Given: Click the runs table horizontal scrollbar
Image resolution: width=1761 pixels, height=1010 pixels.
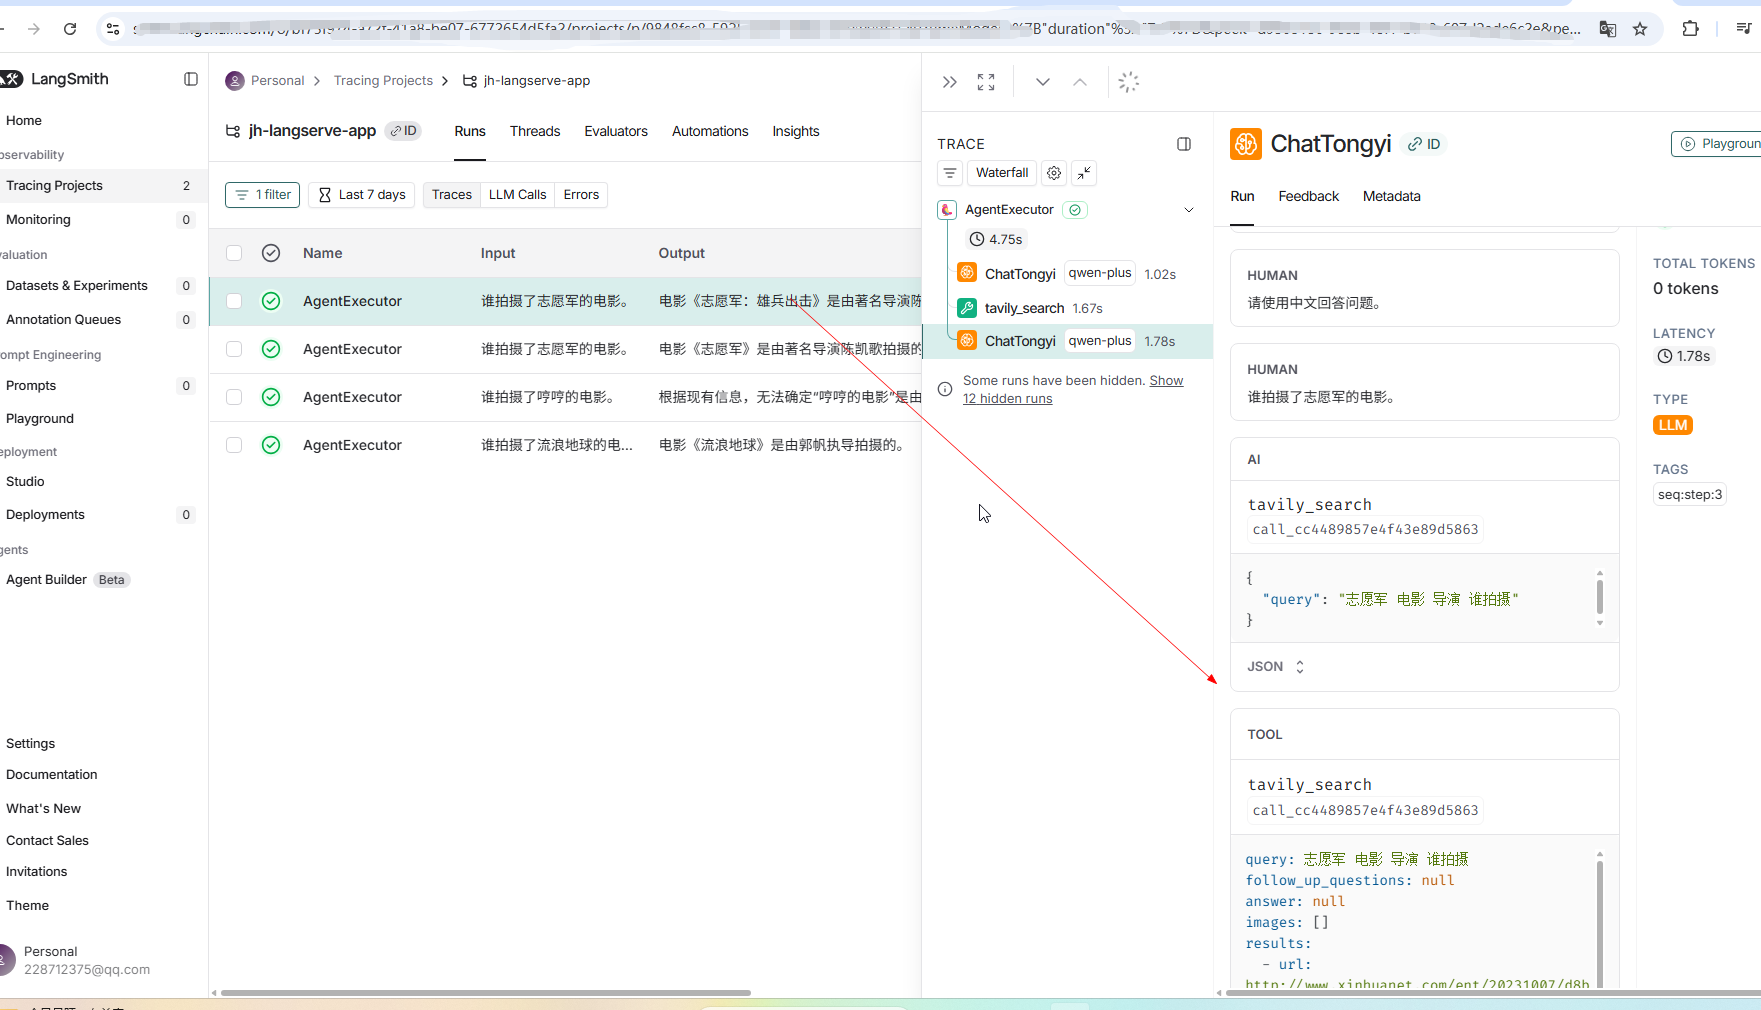Looking at the screenshot, I should tap(486, 993).
